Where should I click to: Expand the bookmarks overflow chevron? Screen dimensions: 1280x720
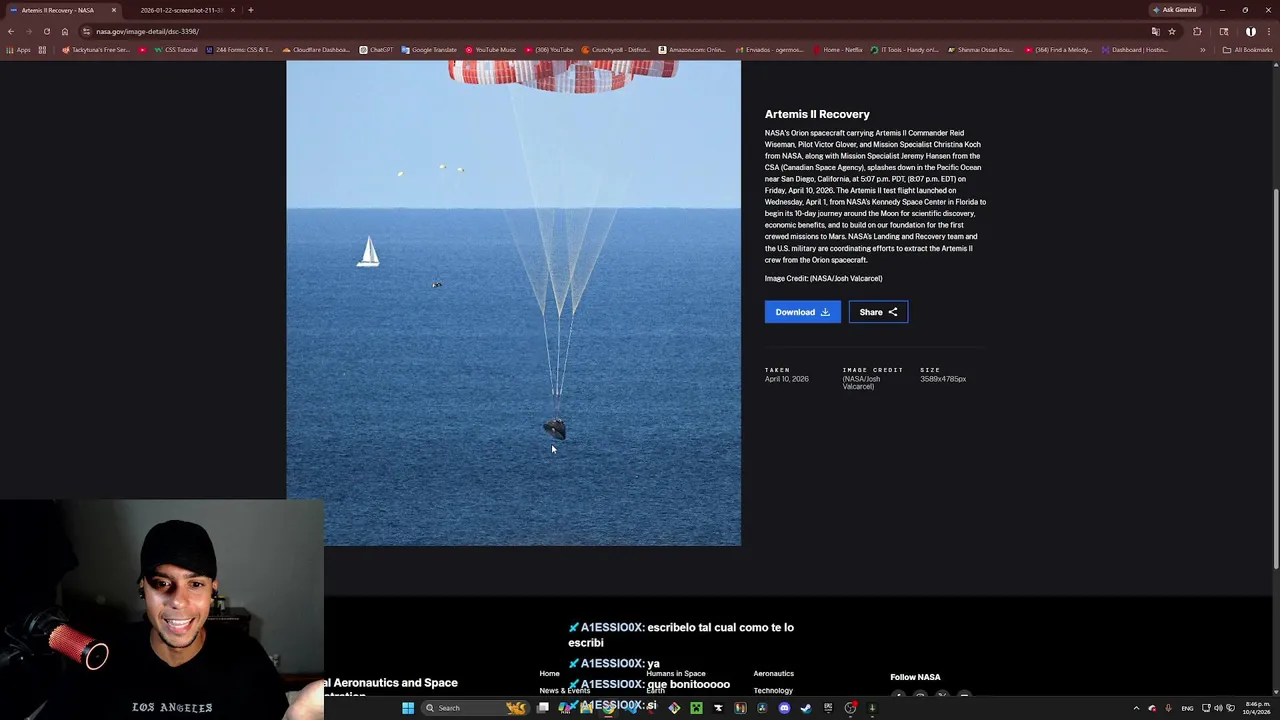pyautogui.click(x=1203, y=50)
